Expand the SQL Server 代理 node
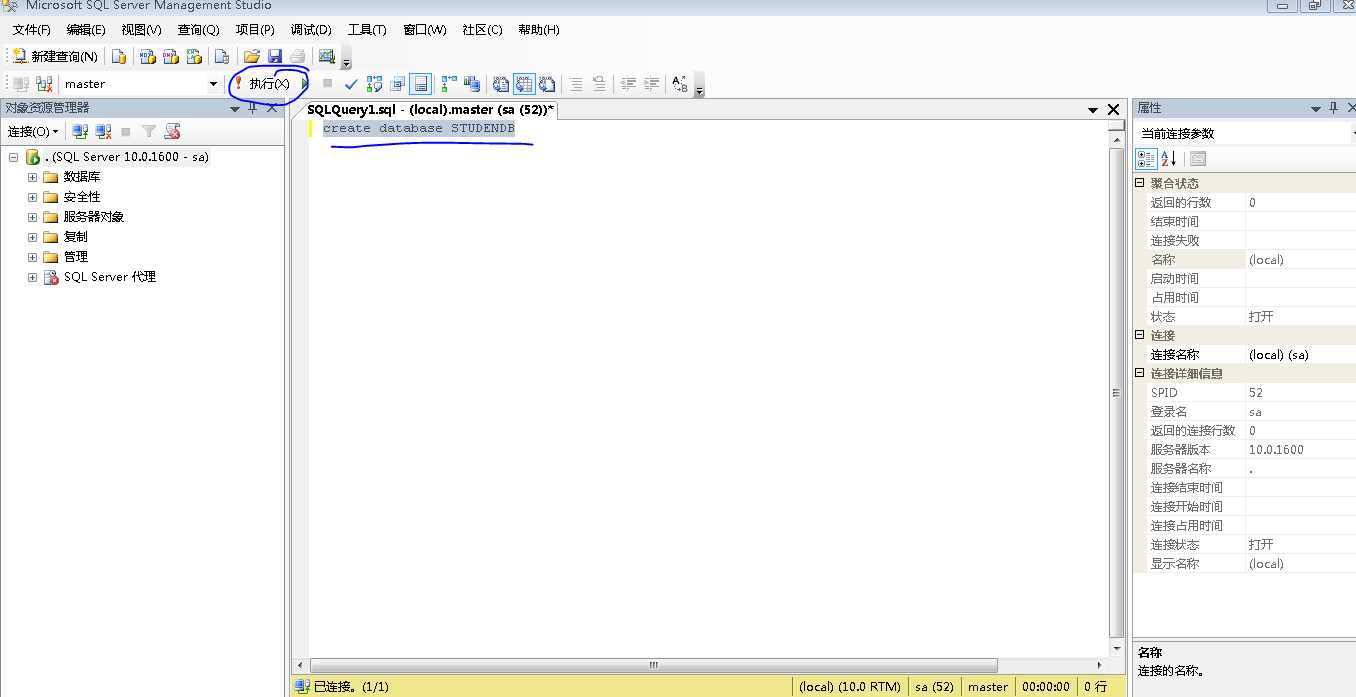Viewport: 1356px width, 697px height. click(x=32, y=277)
